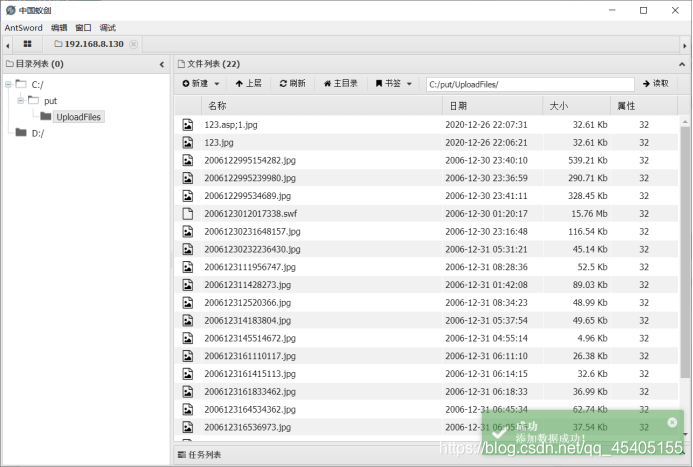
Task: Select the C:/ drive in the tree
Action: (37, 84)
